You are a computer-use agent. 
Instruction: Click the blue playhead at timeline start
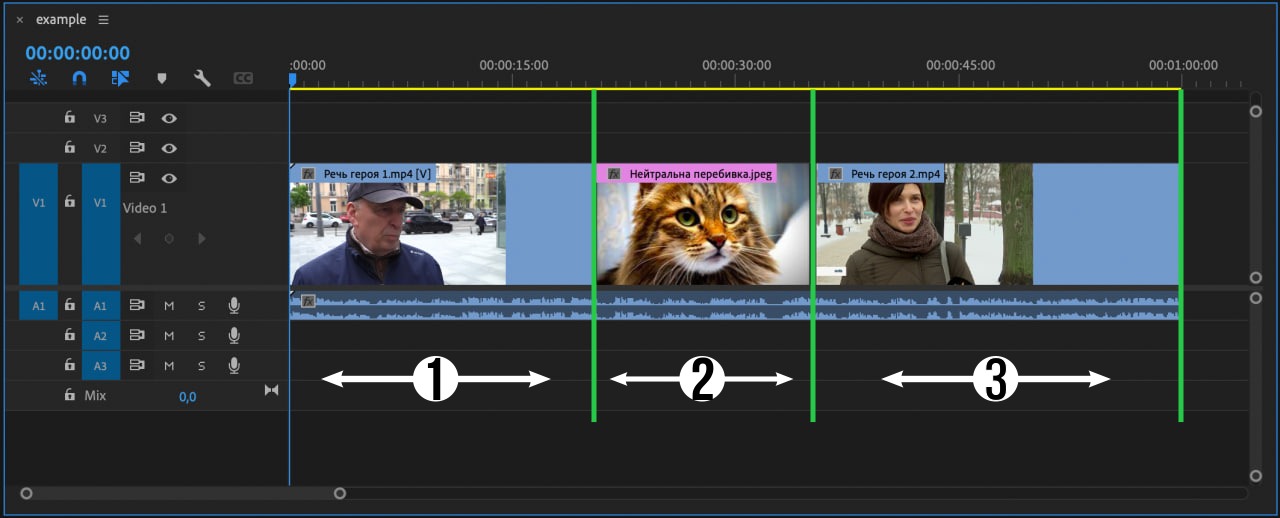(292, 79)
